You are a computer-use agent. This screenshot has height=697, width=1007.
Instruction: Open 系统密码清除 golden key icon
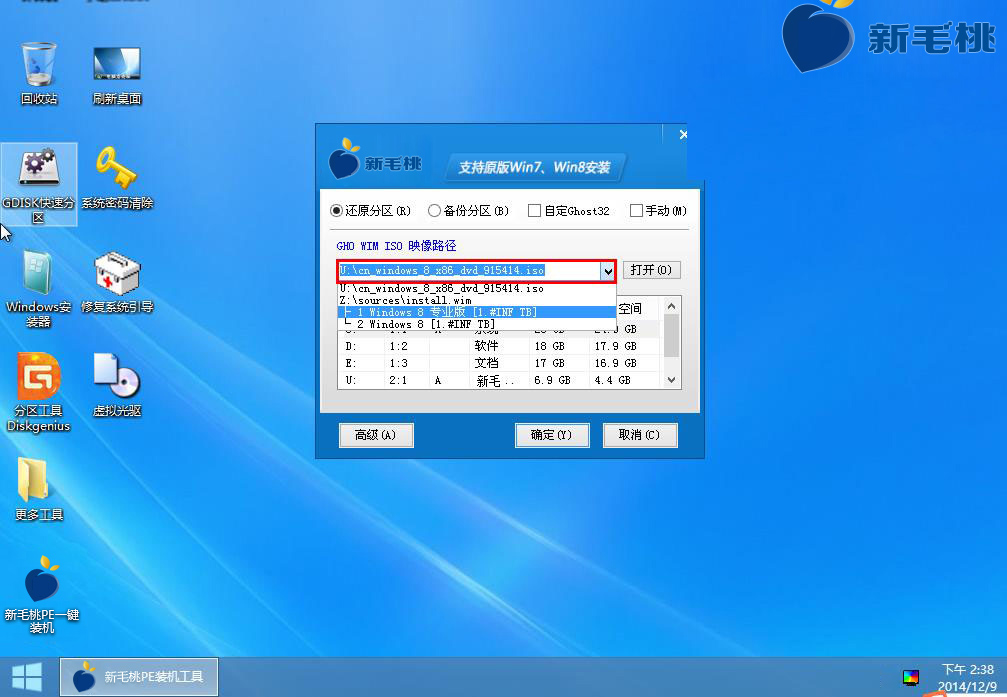[117, 179]
